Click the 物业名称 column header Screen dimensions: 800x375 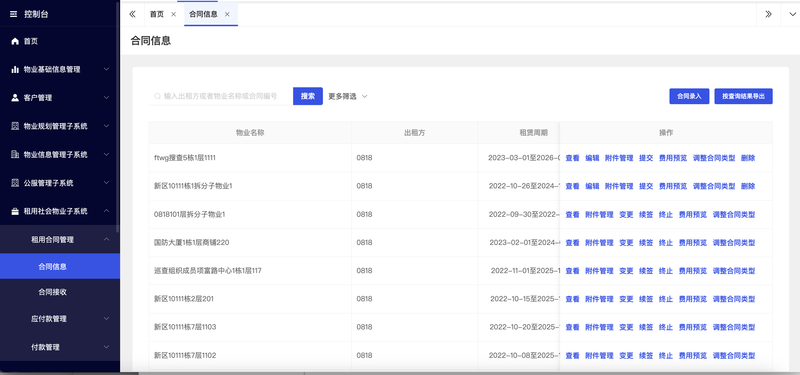pos(250,133)
